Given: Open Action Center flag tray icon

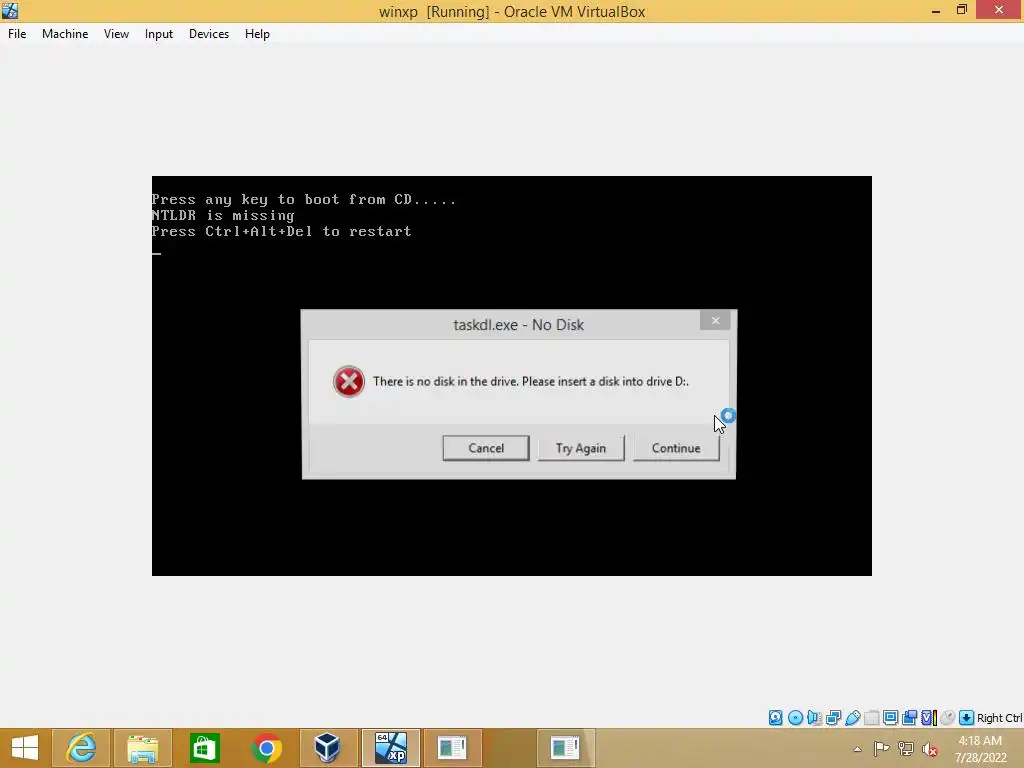Looking at the screenshot, I should [x=881, y=749].
